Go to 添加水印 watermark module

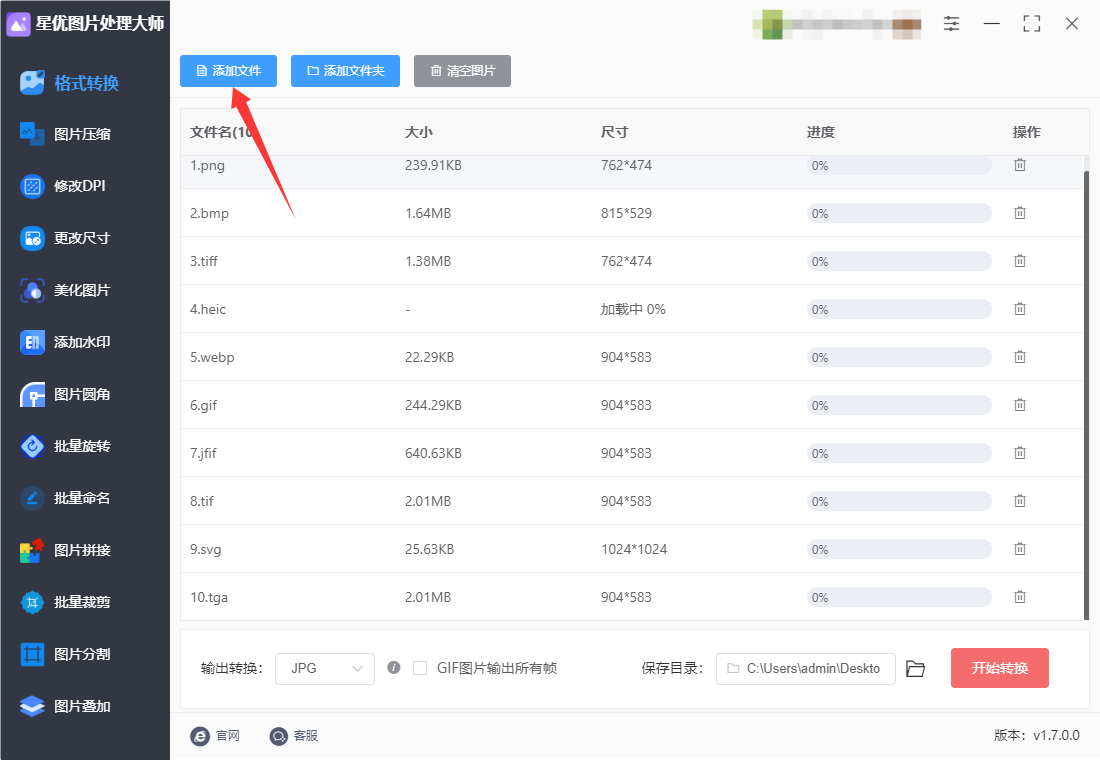click(x=66, y=342)
